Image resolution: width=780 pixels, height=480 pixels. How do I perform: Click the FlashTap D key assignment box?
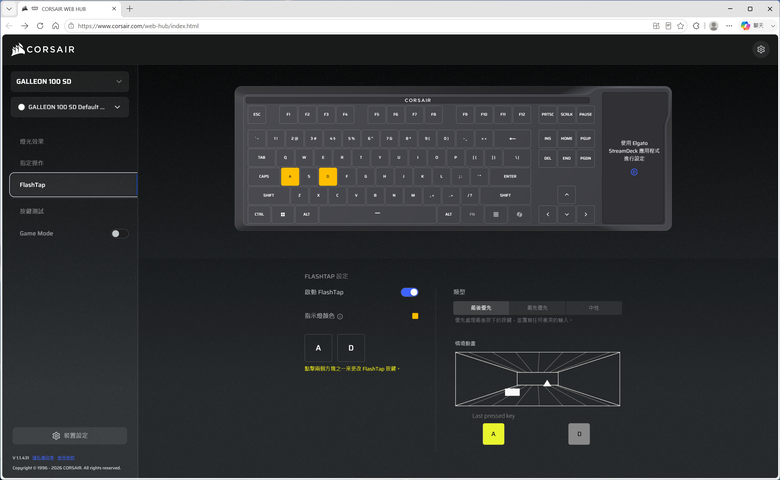351,348
